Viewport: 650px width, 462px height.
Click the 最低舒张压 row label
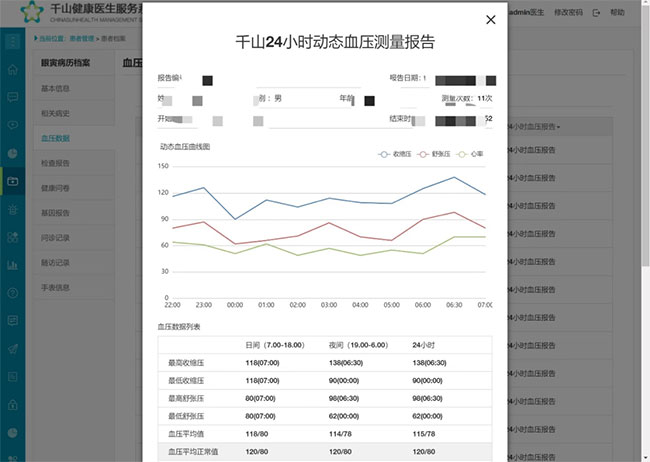tap(186, 416)
